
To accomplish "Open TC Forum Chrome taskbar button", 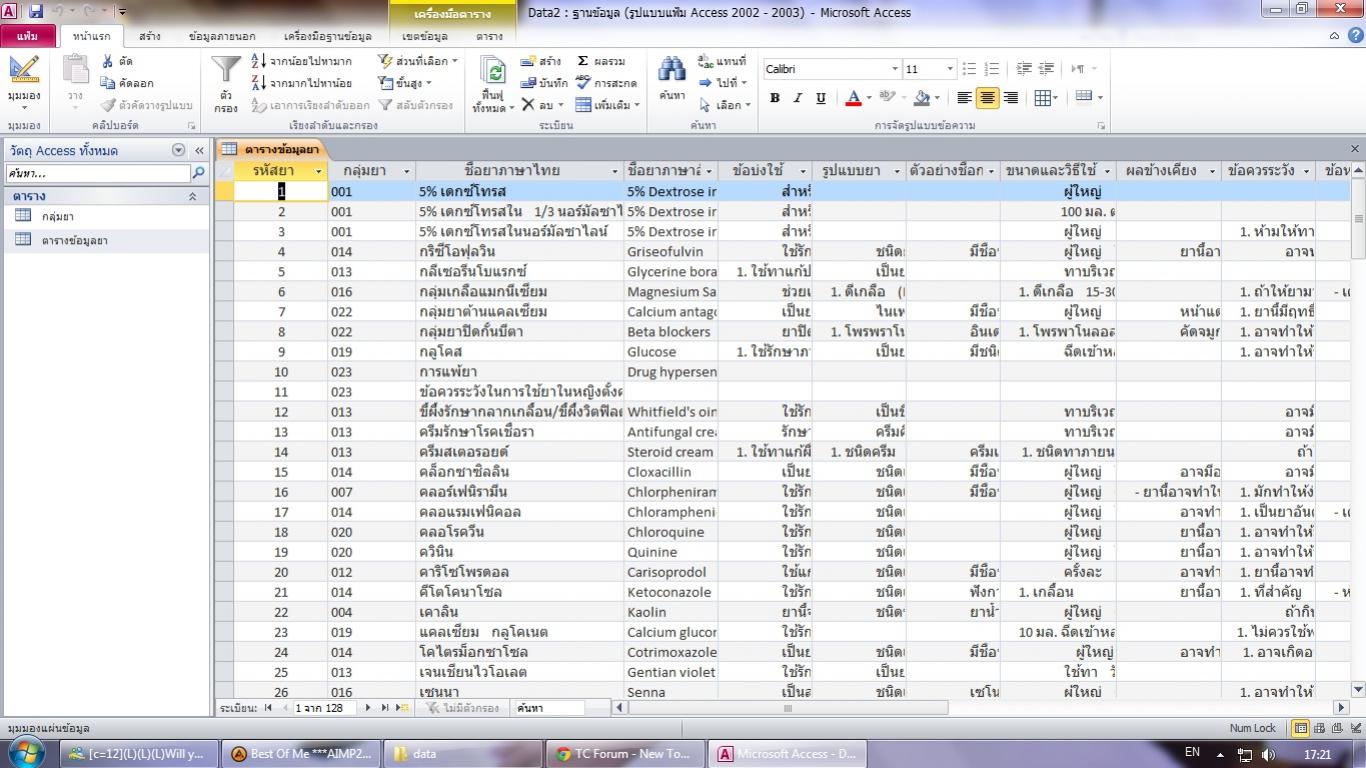I will (625, 754).
